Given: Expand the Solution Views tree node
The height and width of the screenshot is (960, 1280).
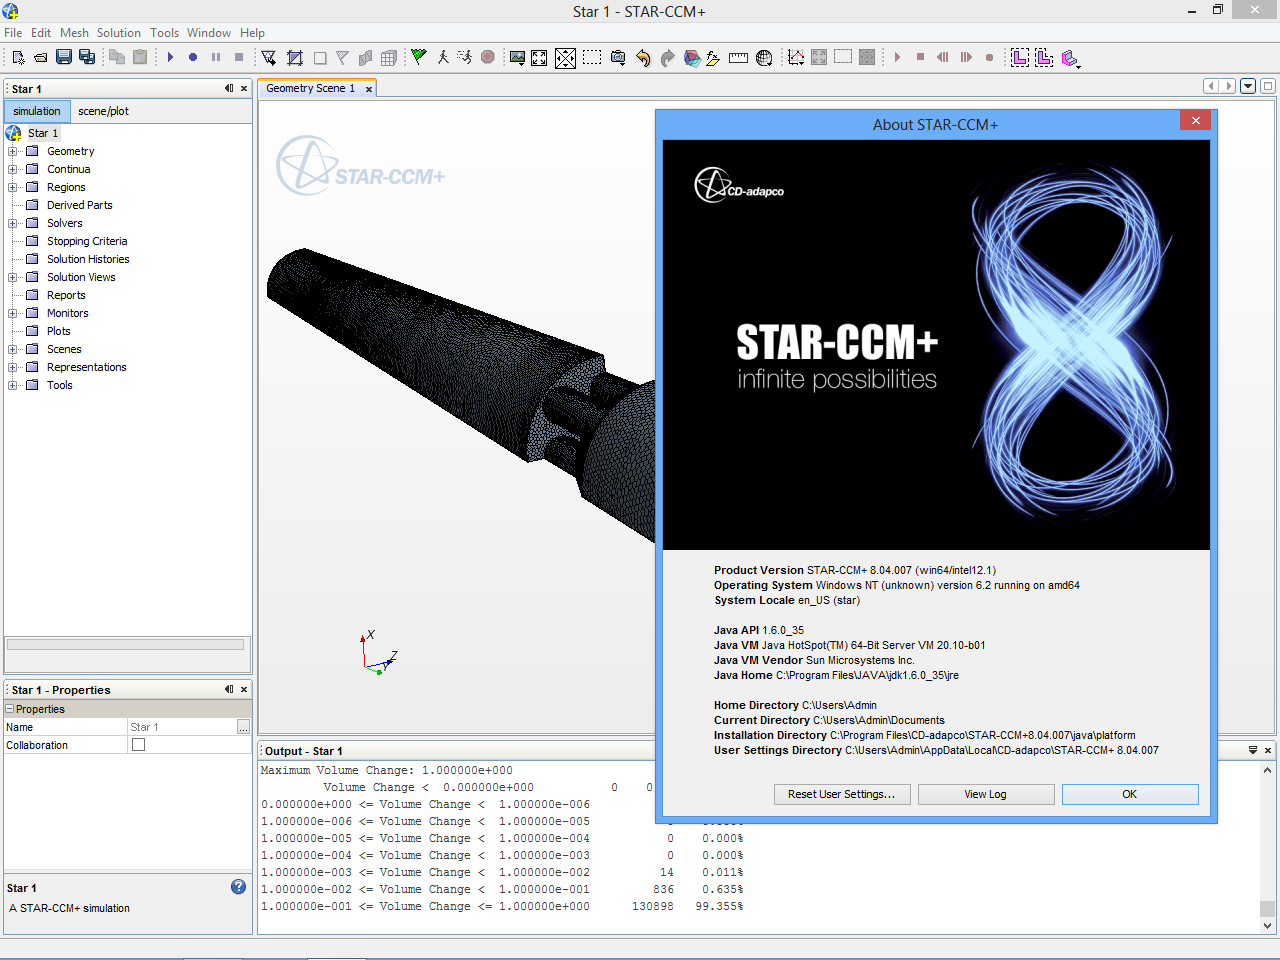Looking at the screenshot, I should click(13, 277).
